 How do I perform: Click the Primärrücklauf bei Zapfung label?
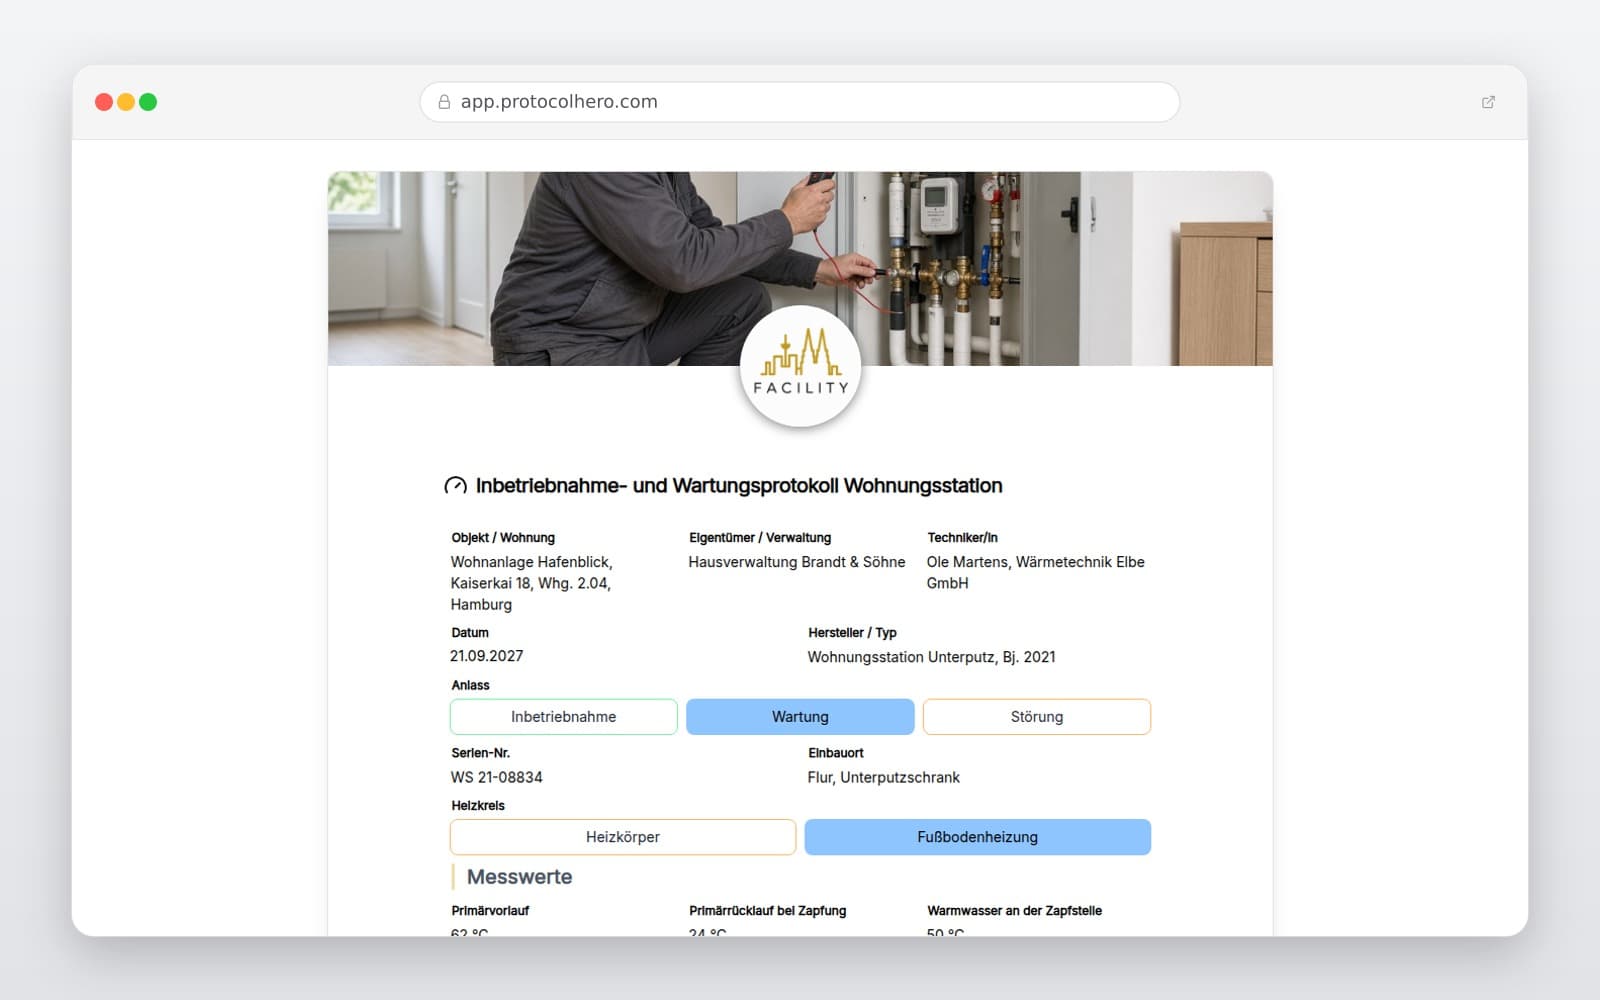coord(768,911)
